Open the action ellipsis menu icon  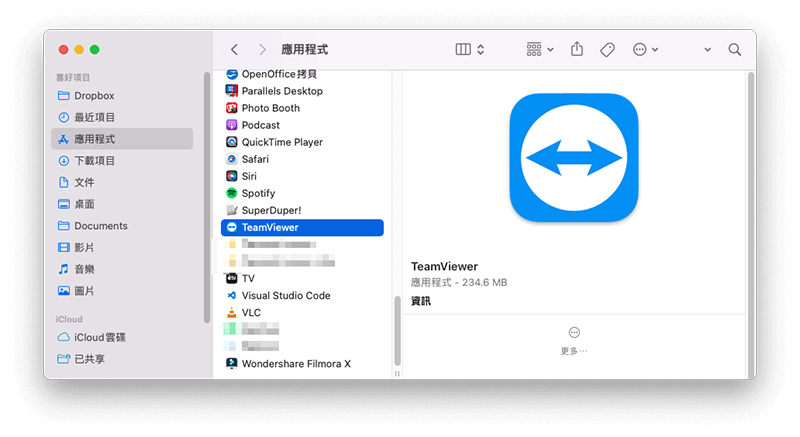[639, 49]
